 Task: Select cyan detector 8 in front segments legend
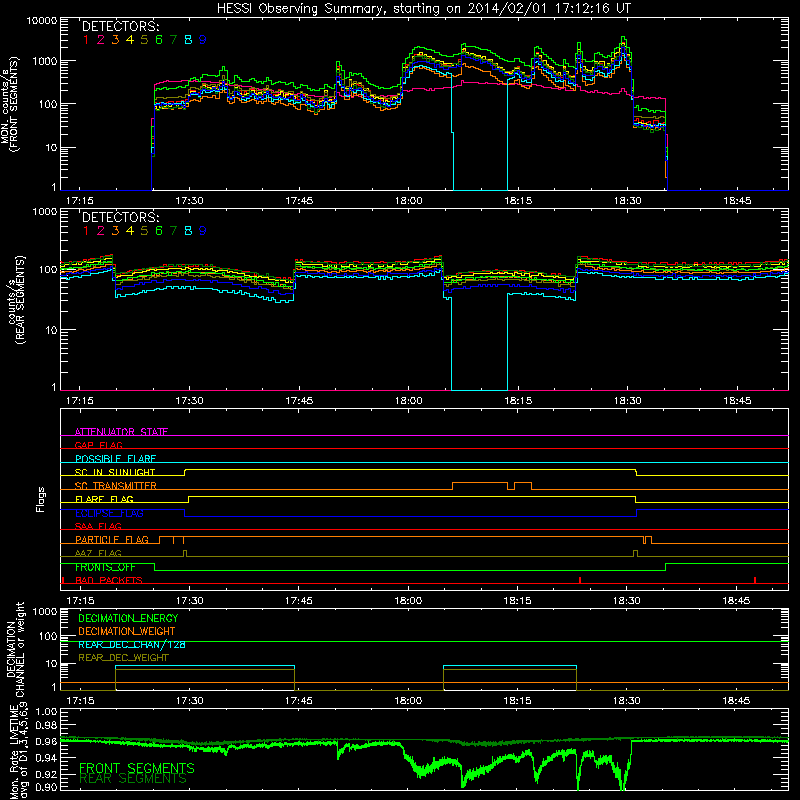coord(188,40)
